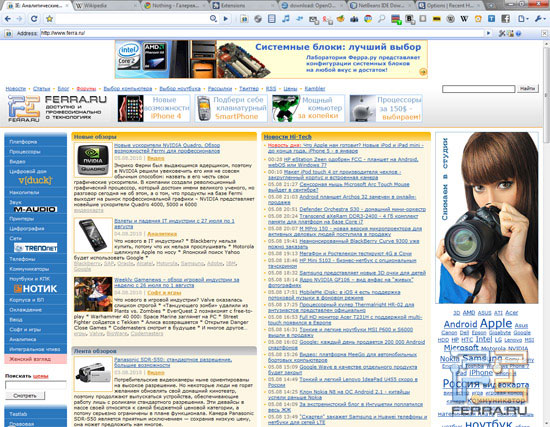Open the Форумы link in top navigation
This screenshot has height=427, width=550.
(86, 88)
